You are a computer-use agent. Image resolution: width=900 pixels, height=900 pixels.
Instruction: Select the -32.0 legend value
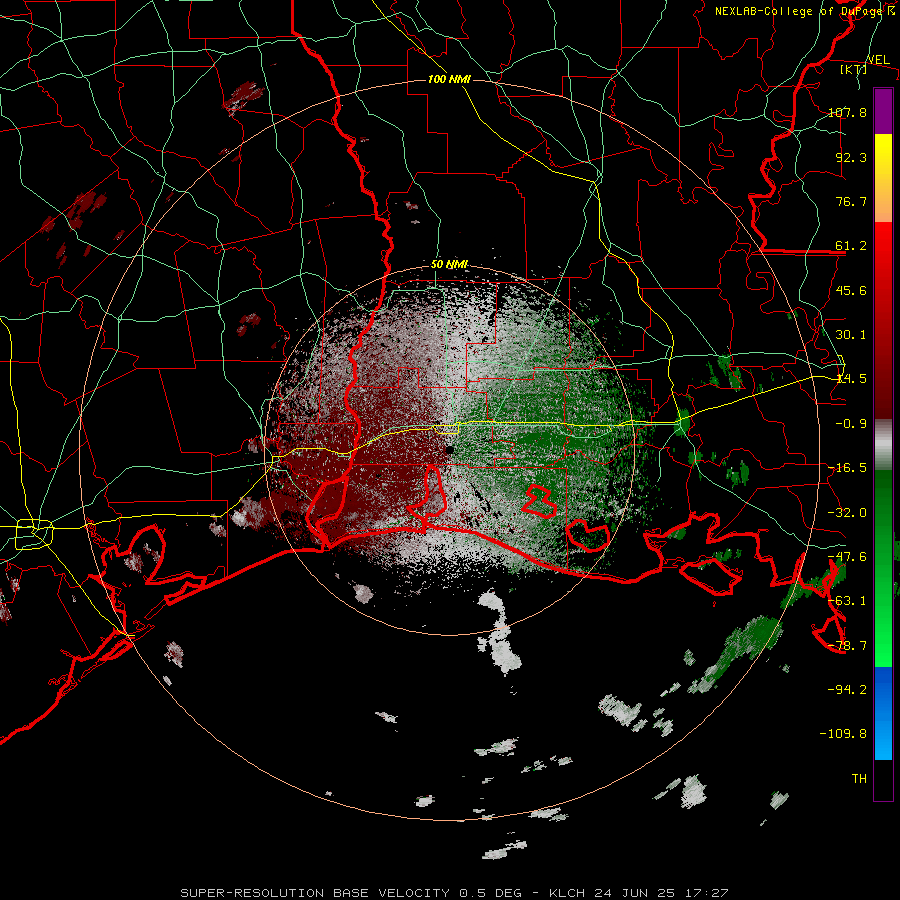tap(847, 513)
